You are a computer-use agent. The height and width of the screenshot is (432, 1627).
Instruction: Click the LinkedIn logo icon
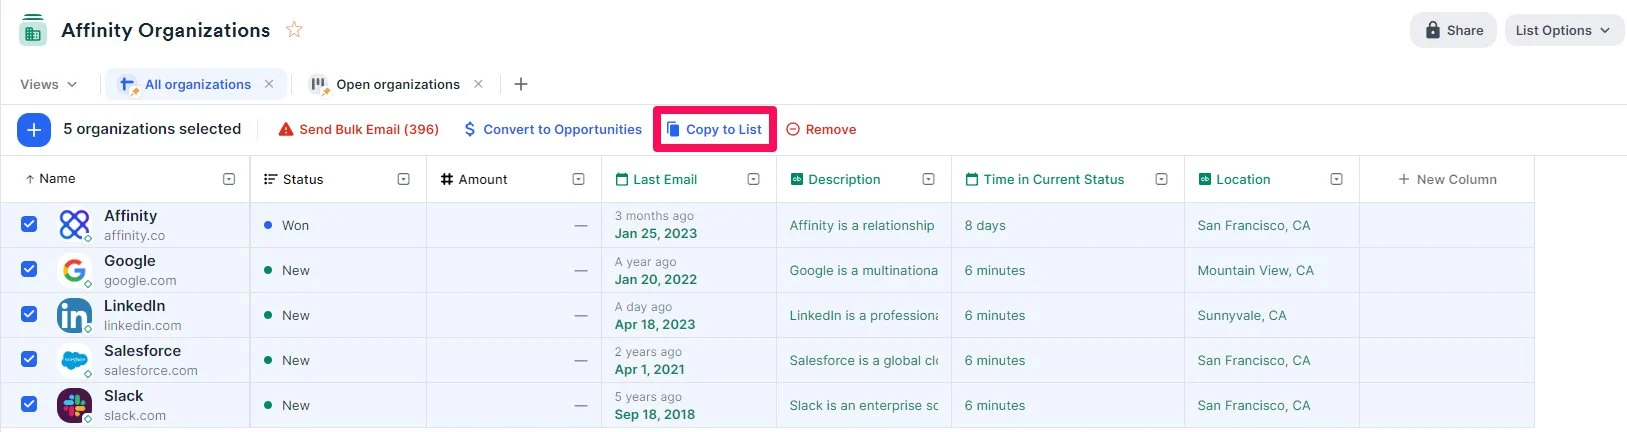click(x=74, y=315)
